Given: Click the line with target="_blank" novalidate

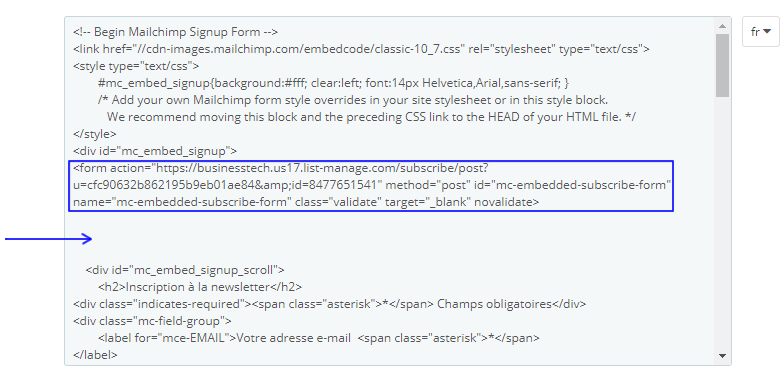Looking at the screenshot, I should tap(306, 202).
